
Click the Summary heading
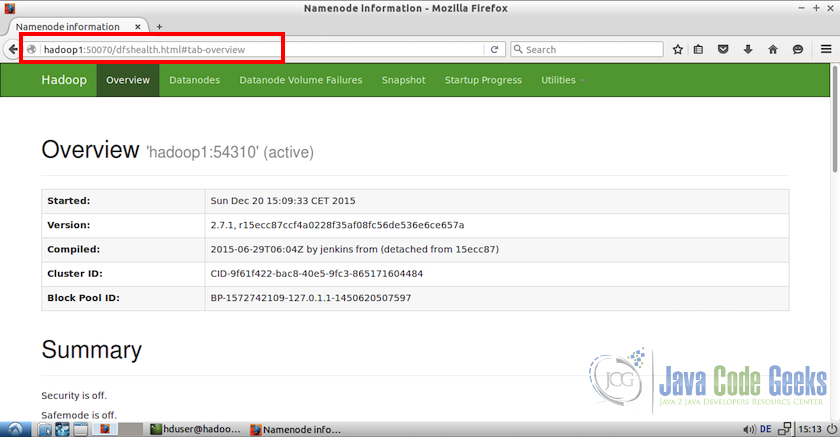[92, 350]
